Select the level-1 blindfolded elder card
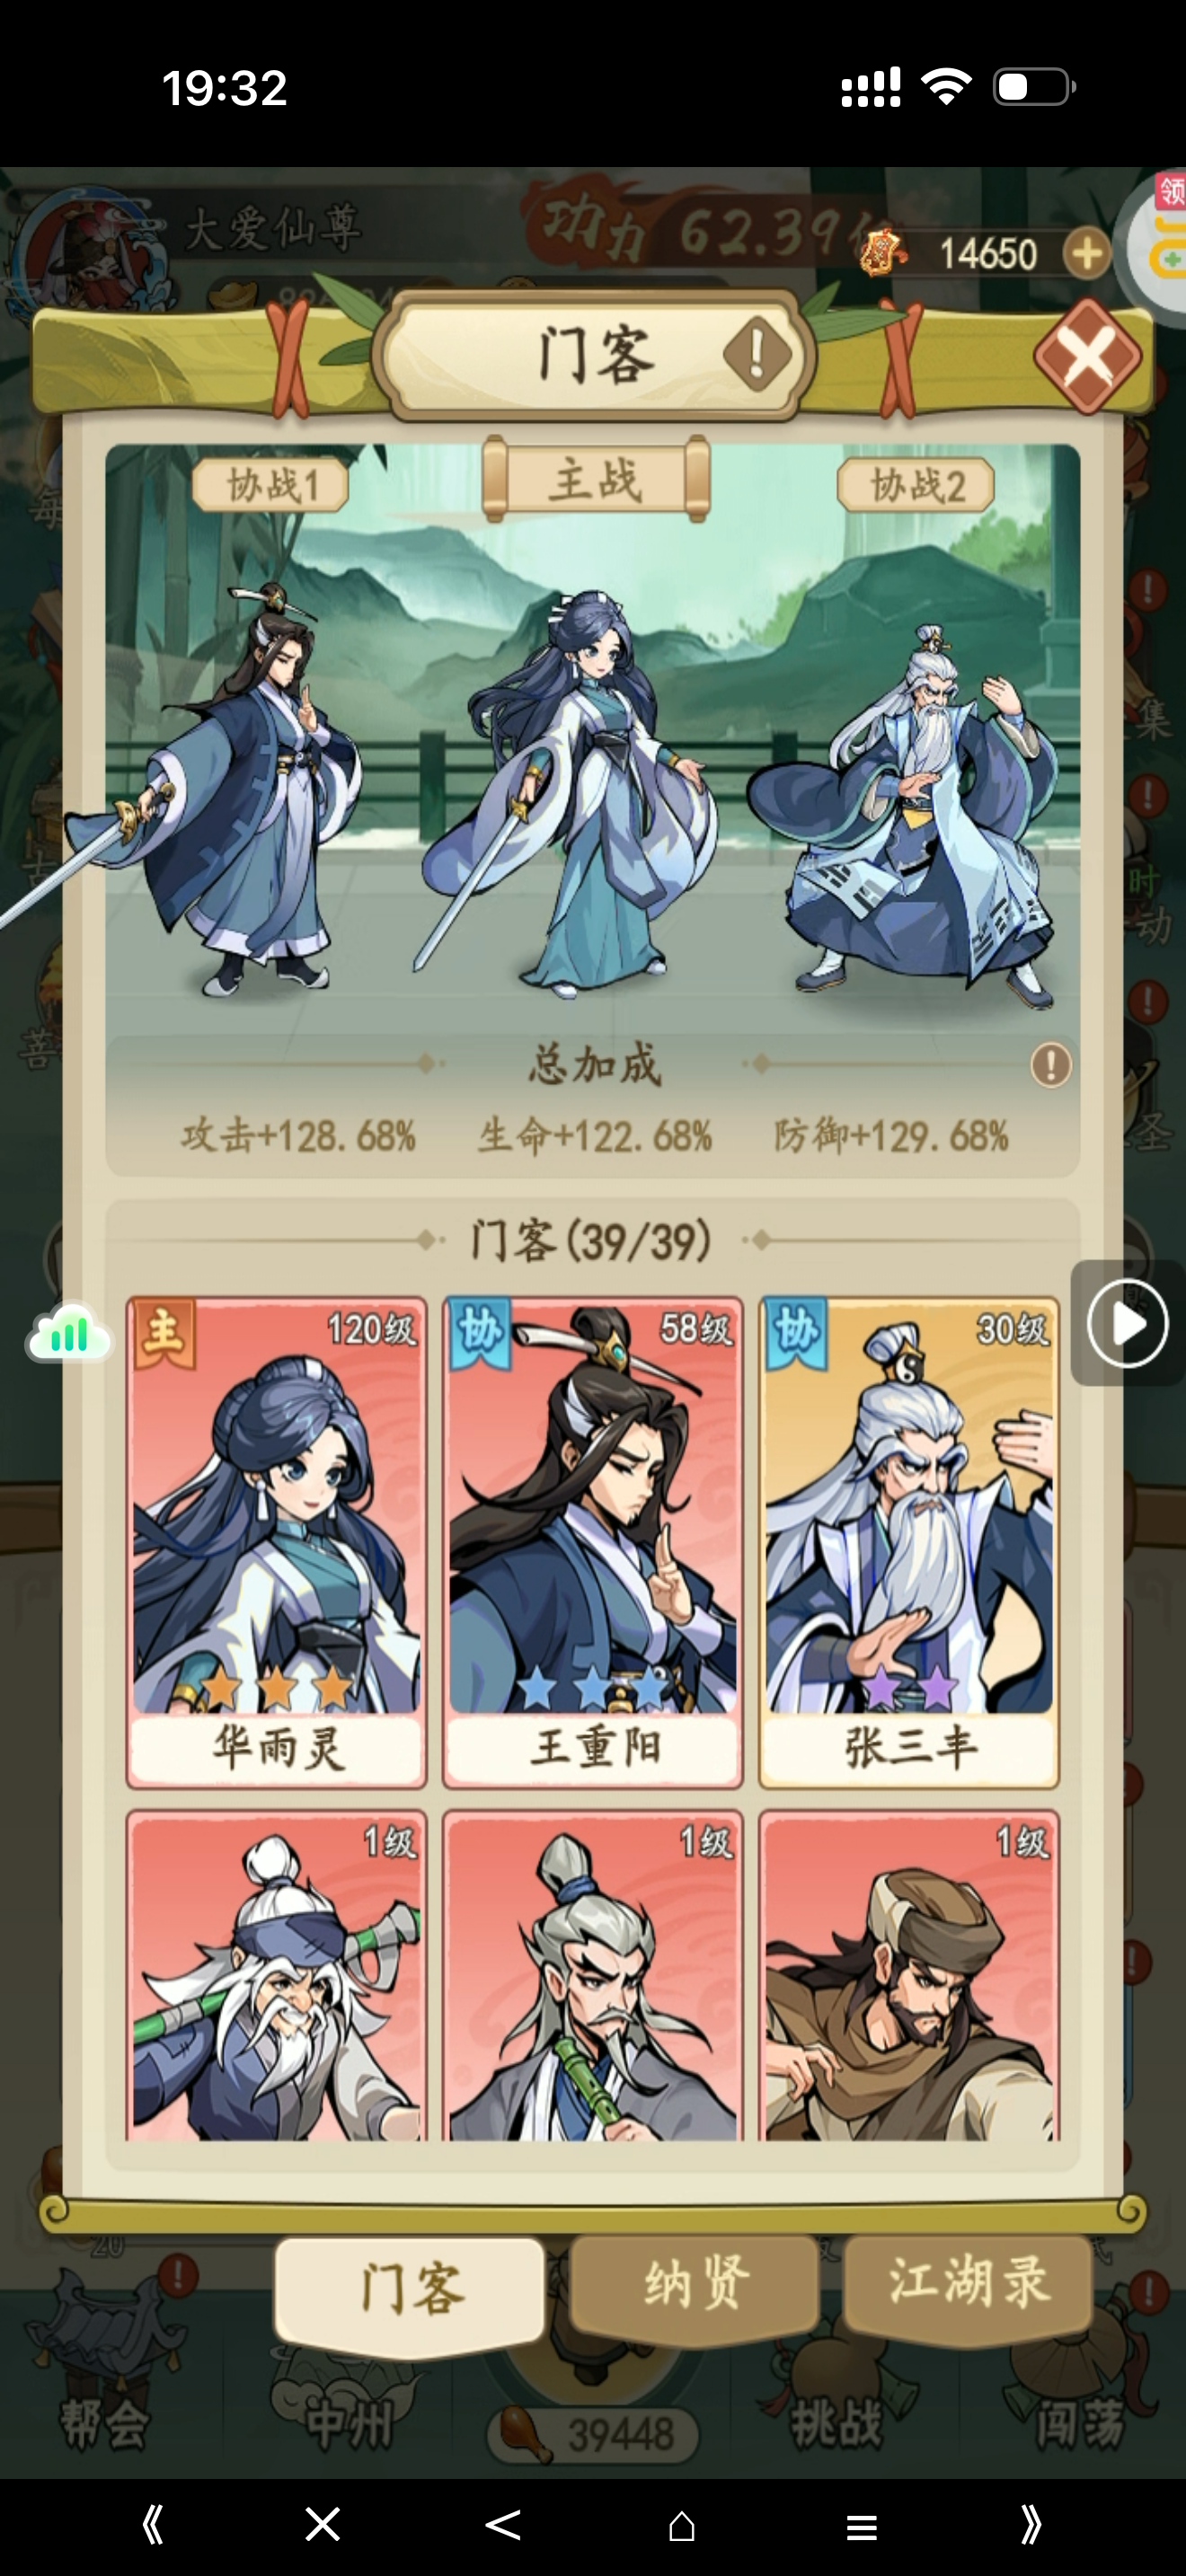The image size is (1186, 2576). [276, 1975]
